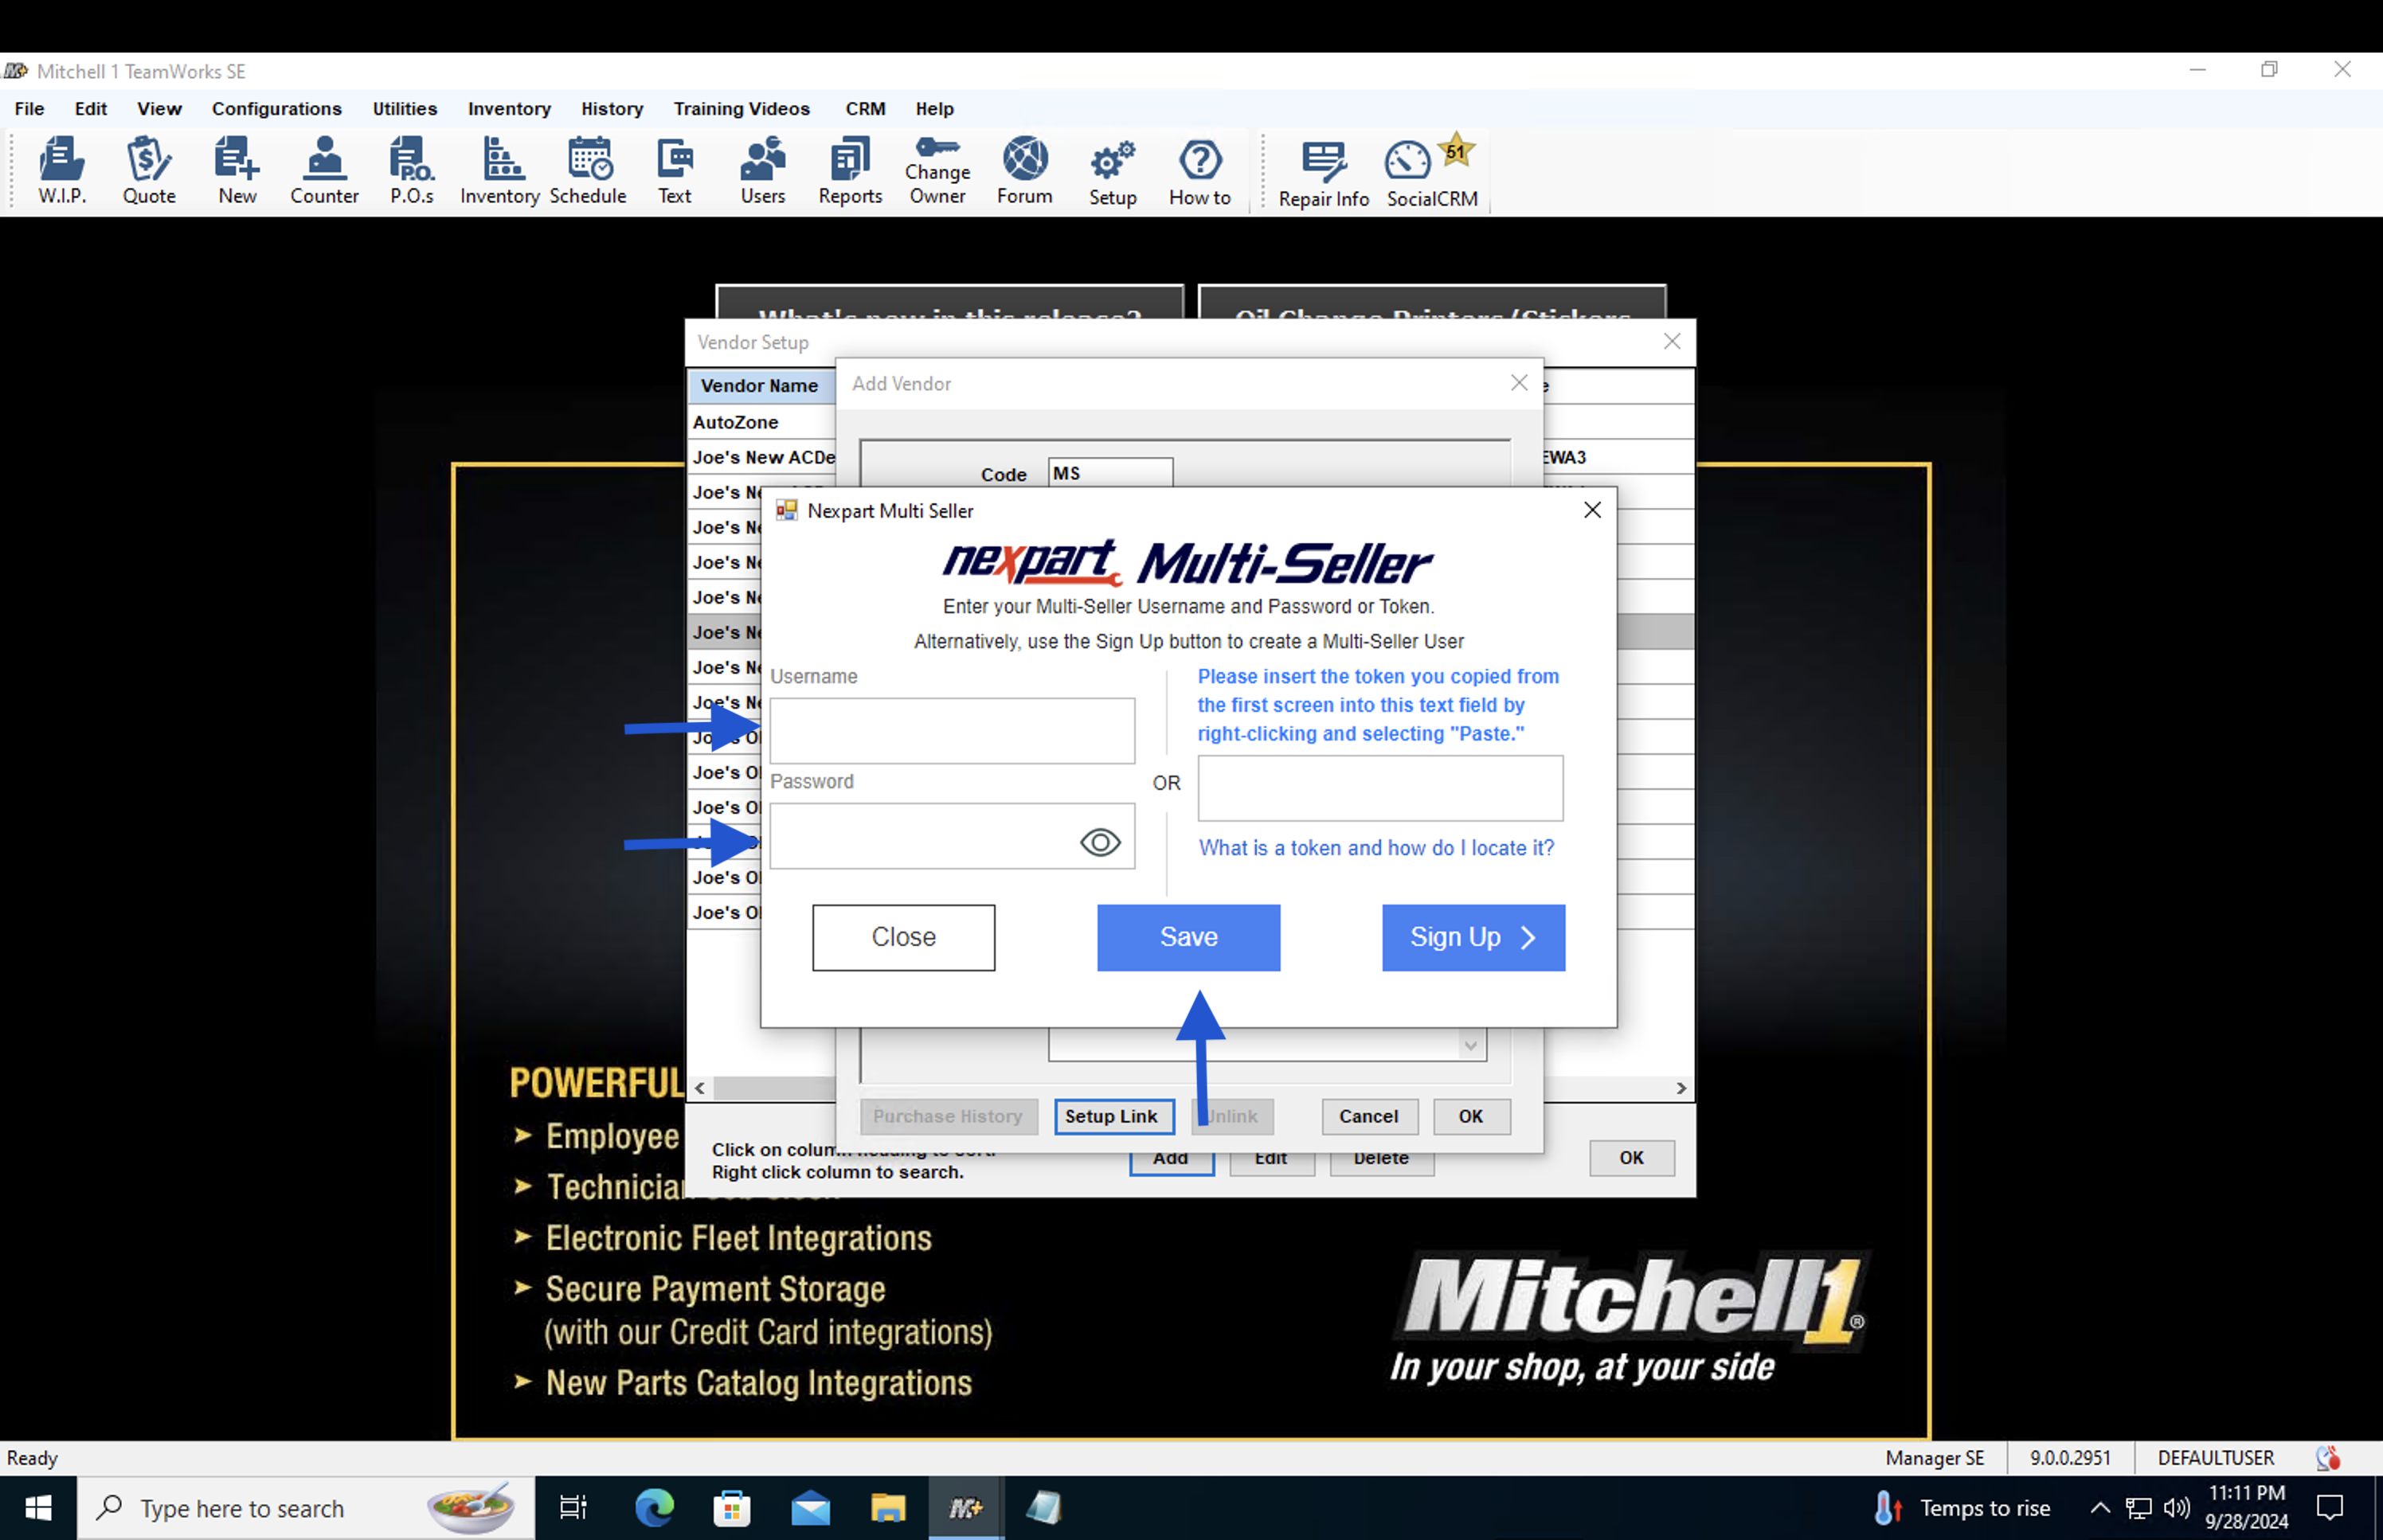
Task: Open the Inventory toolbar icon
Action: coord(500,170)
